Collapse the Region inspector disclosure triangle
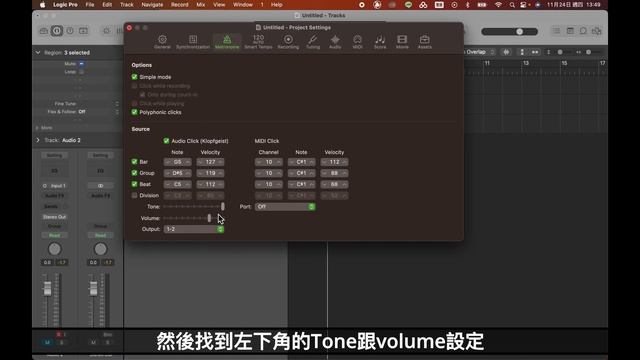 (x=38, y=53)
